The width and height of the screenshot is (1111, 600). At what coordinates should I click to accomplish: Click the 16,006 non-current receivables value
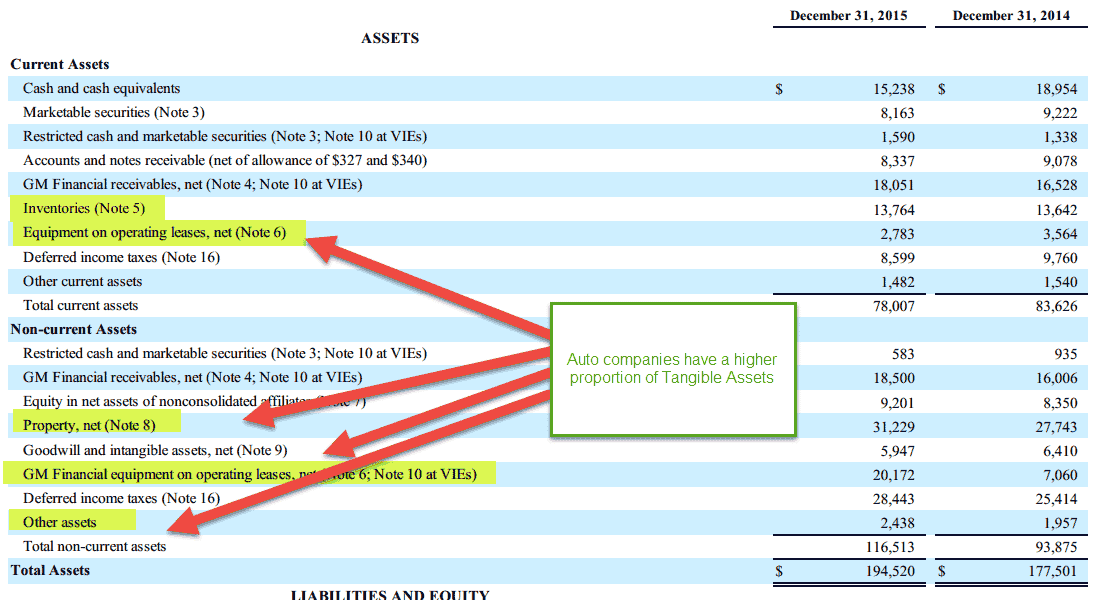1056,379
